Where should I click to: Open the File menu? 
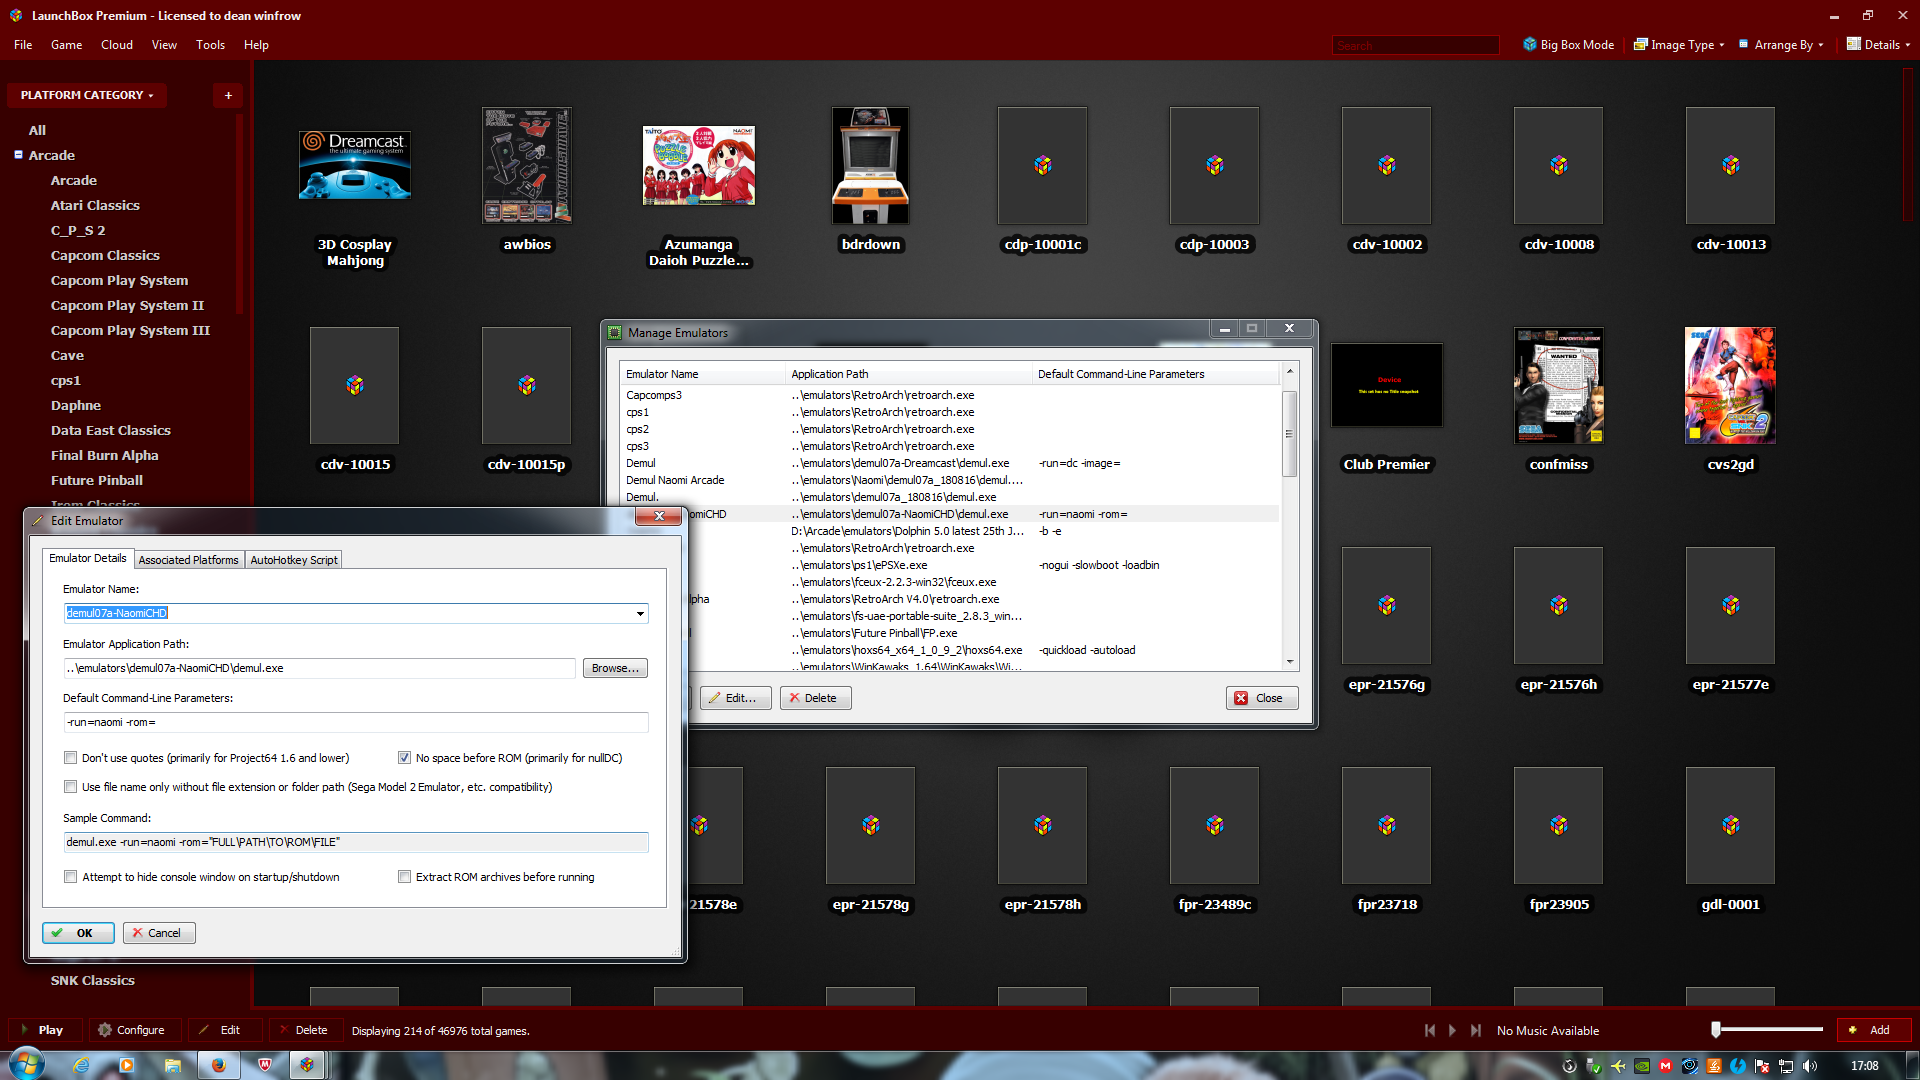23,44
